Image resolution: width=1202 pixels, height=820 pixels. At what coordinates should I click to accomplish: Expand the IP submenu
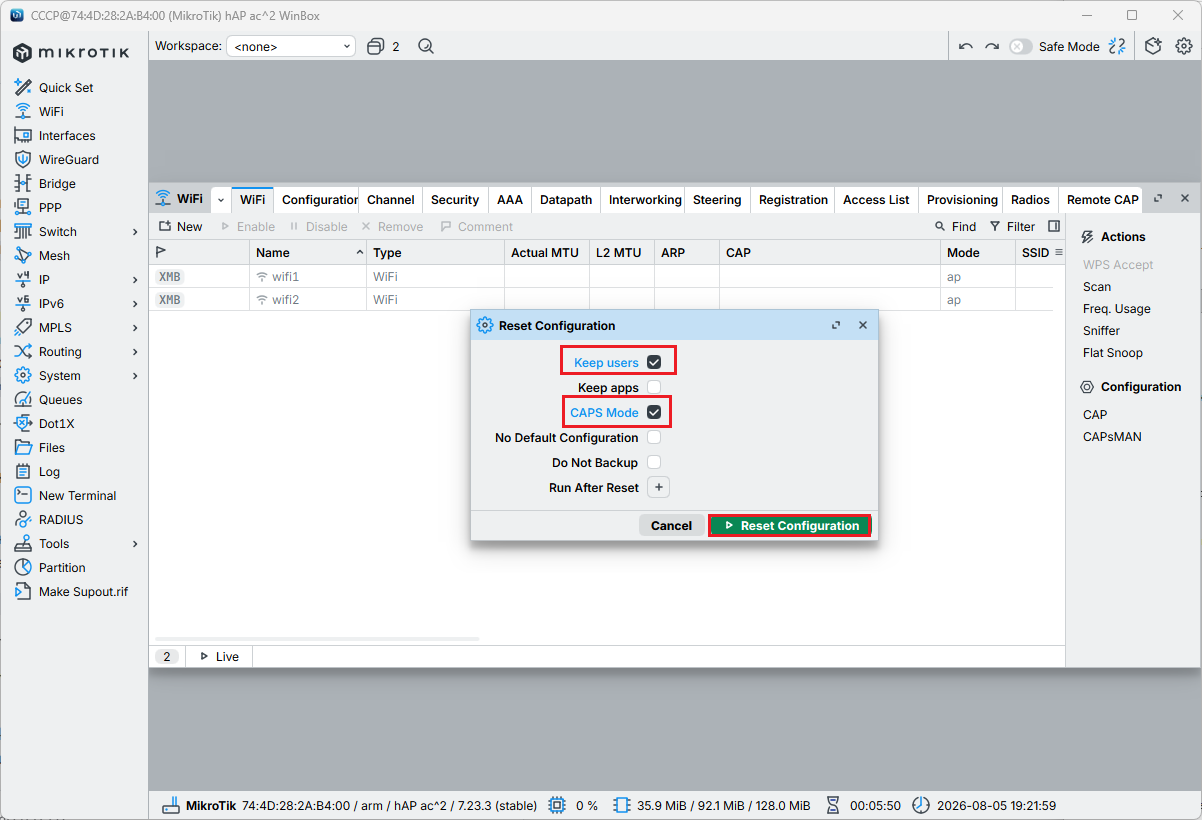click(x=135, y=280)
